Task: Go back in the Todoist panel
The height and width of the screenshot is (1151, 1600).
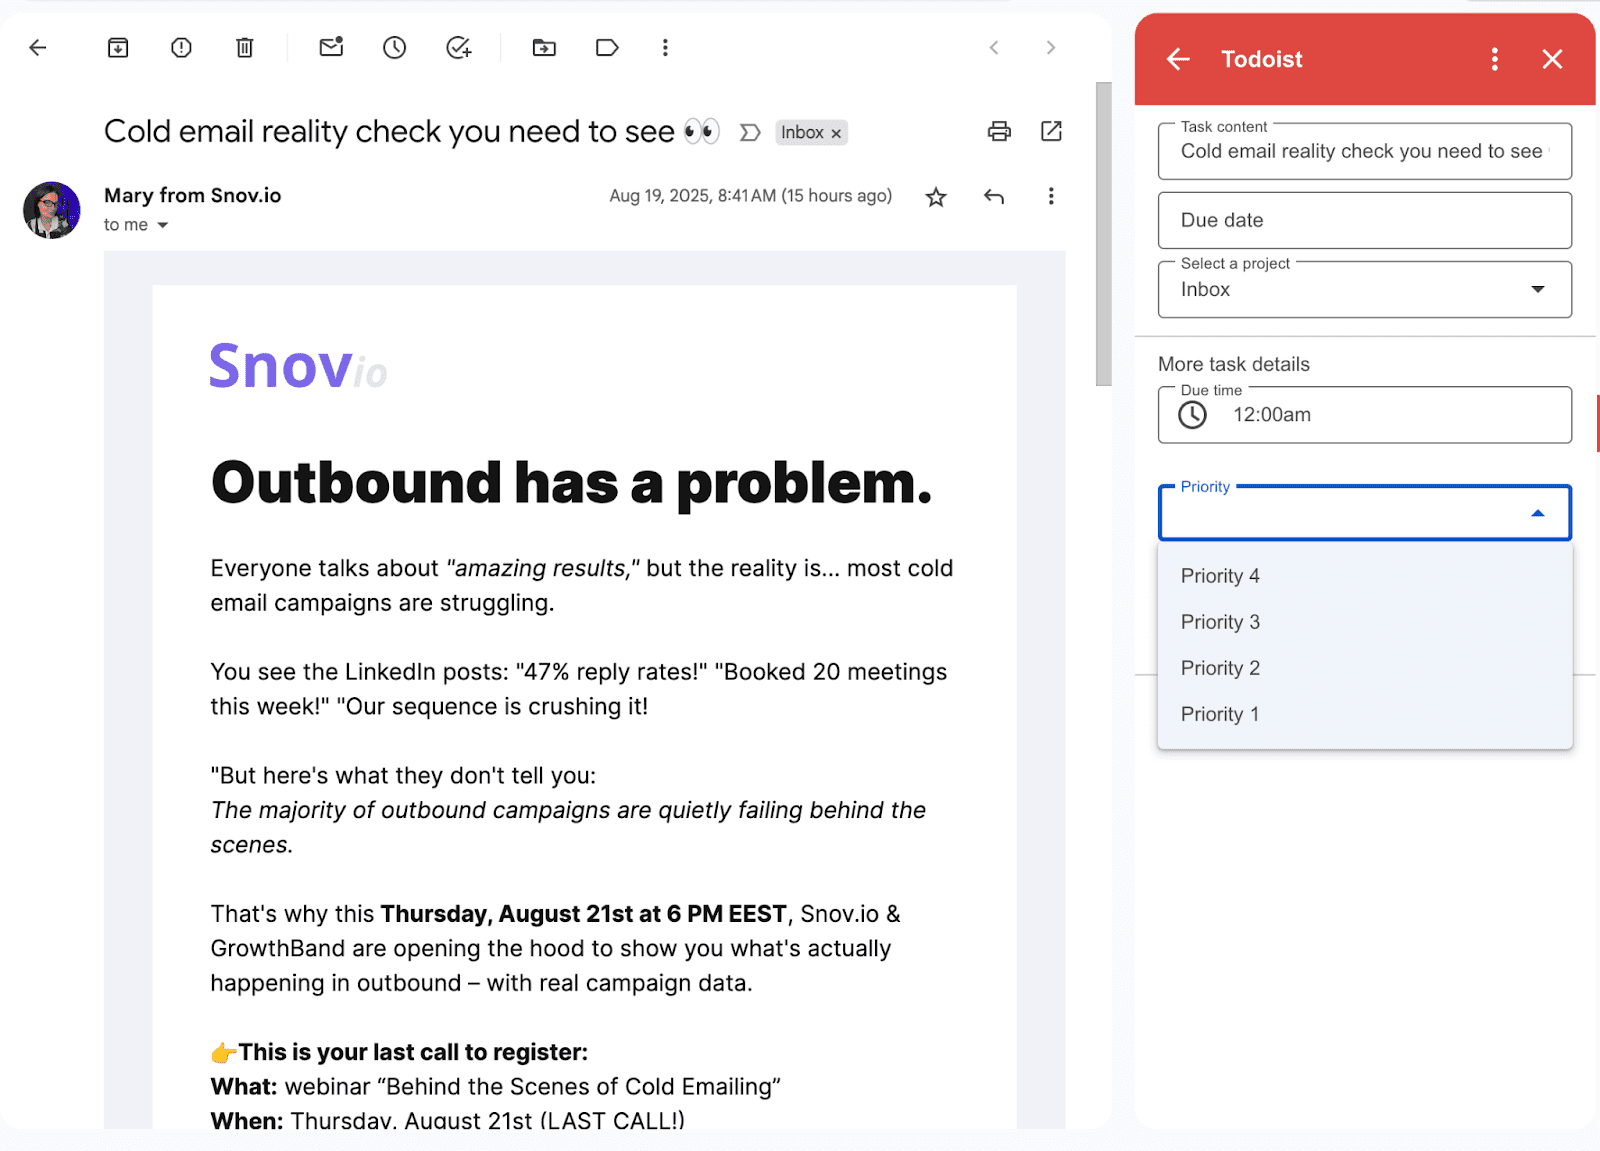Action: pos(1178,59)
